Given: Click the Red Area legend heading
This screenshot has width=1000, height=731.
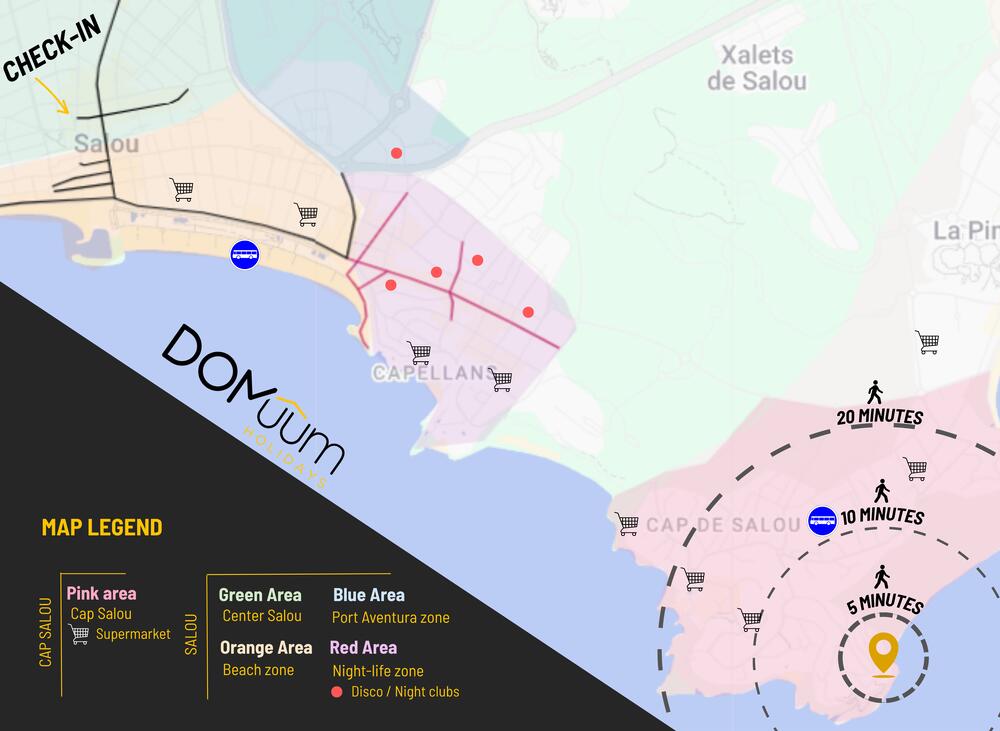Looking at the screenshot, I should [x=364, y=648].
